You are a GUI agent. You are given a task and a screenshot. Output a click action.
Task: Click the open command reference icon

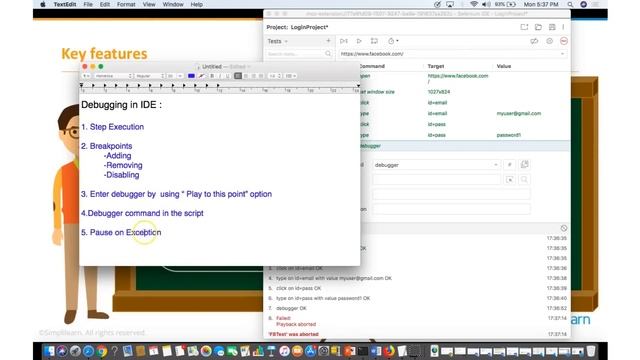[x=524, y=164]
